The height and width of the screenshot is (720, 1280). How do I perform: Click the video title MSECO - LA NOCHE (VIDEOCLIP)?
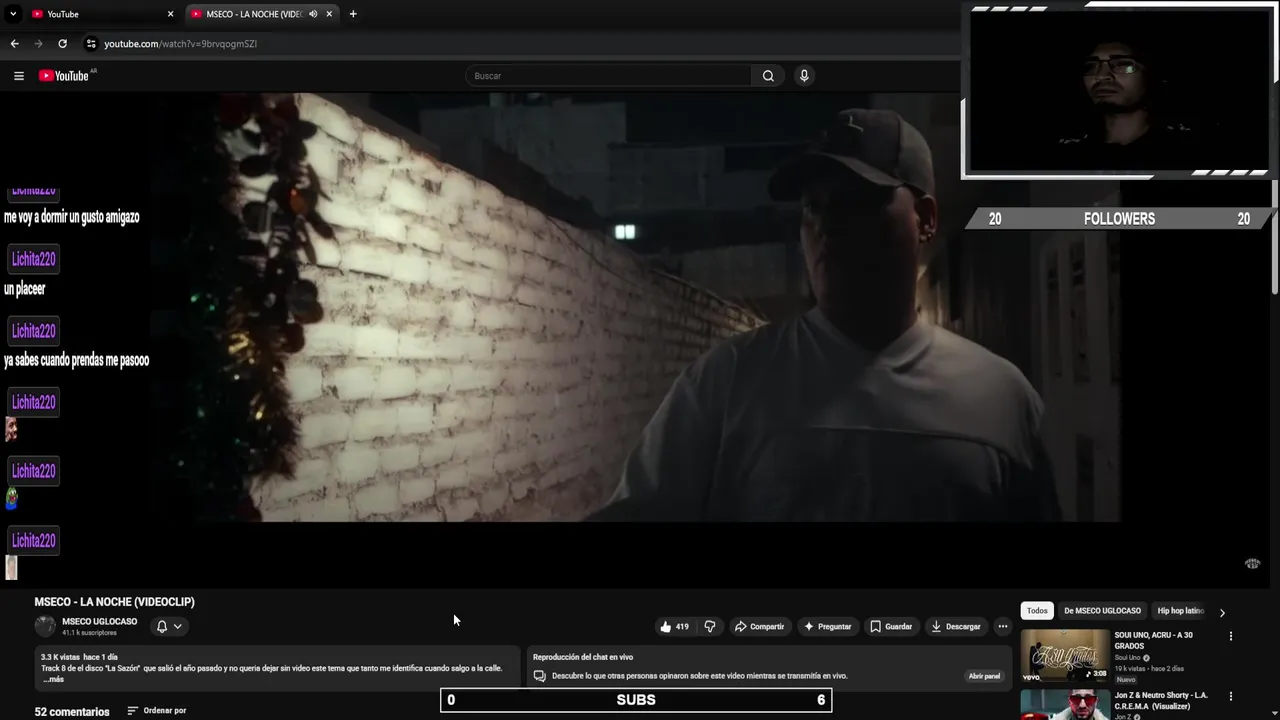click(115, 602)
